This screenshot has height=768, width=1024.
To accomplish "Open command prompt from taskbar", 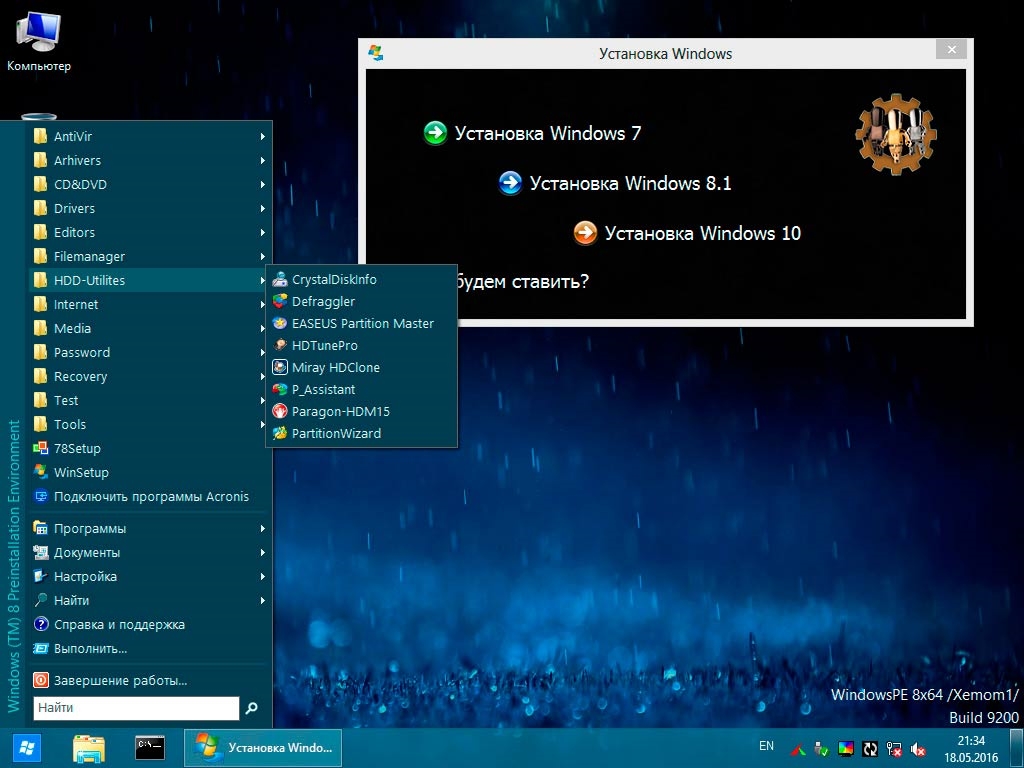I will [x=150, y=748].
